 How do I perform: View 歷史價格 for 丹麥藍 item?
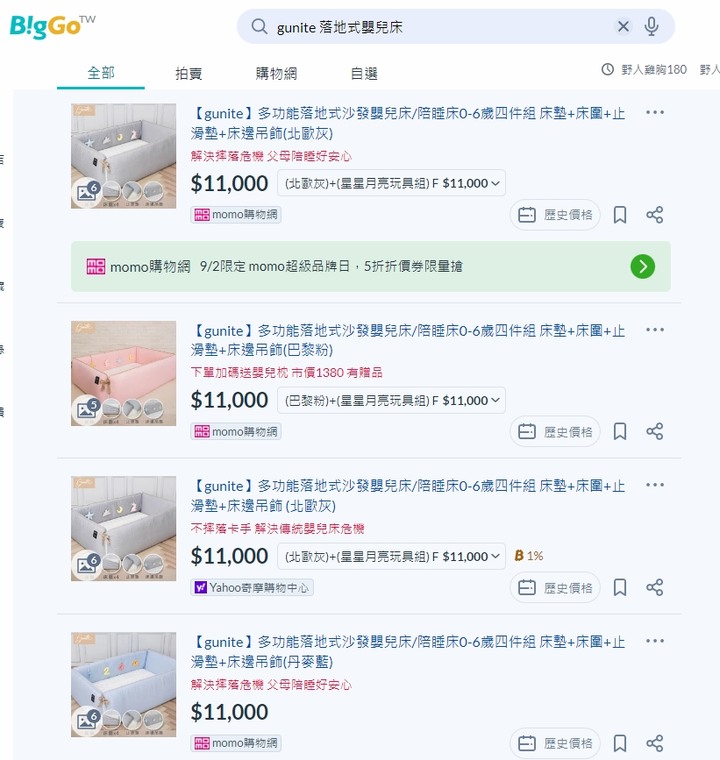[x=555, y=743]
